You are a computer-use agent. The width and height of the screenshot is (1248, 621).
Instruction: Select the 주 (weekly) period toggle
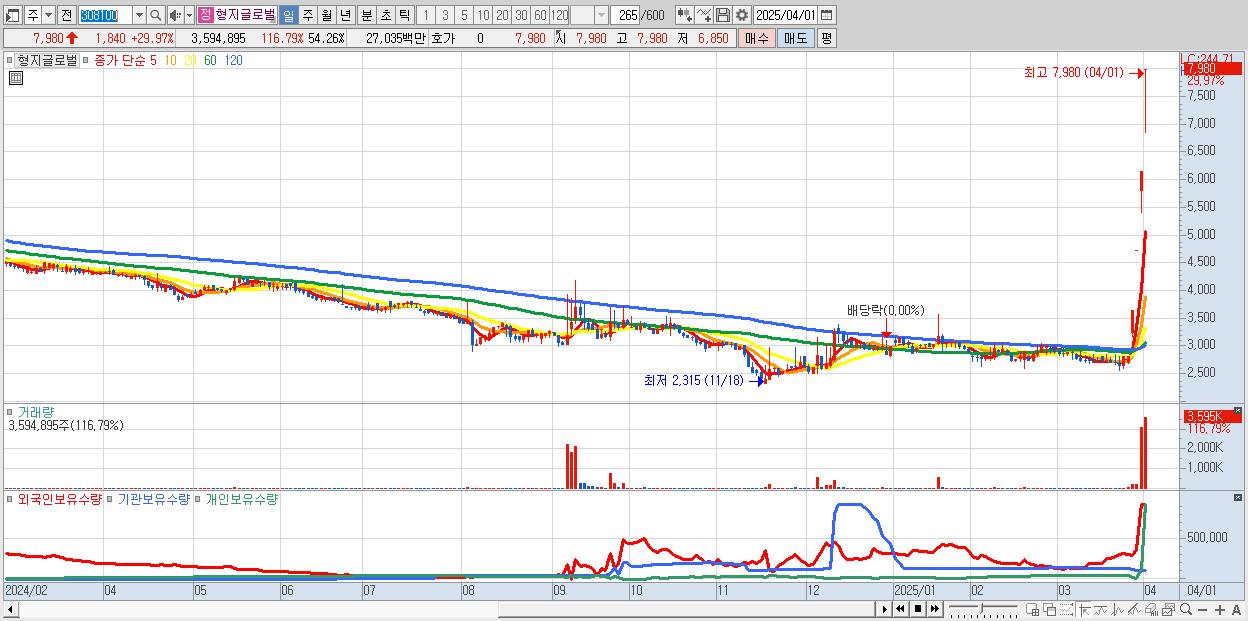click(x=307, y=15)
